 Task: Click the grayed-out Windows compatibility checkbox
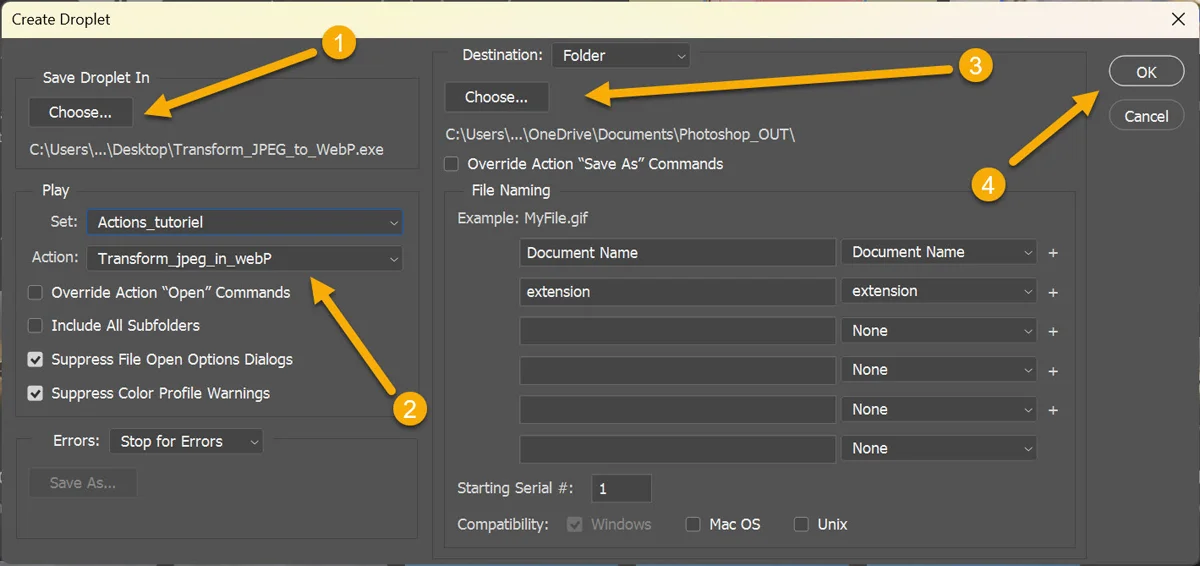coord(575,524)
